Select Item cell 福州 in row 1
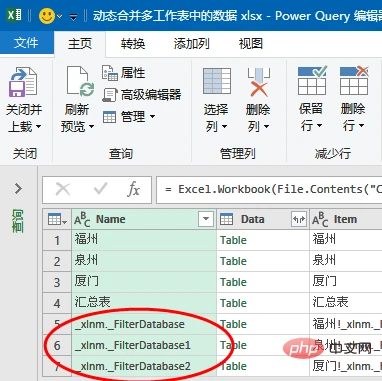The height and width of the screenshot is (381, 382). tap(346, 240)
